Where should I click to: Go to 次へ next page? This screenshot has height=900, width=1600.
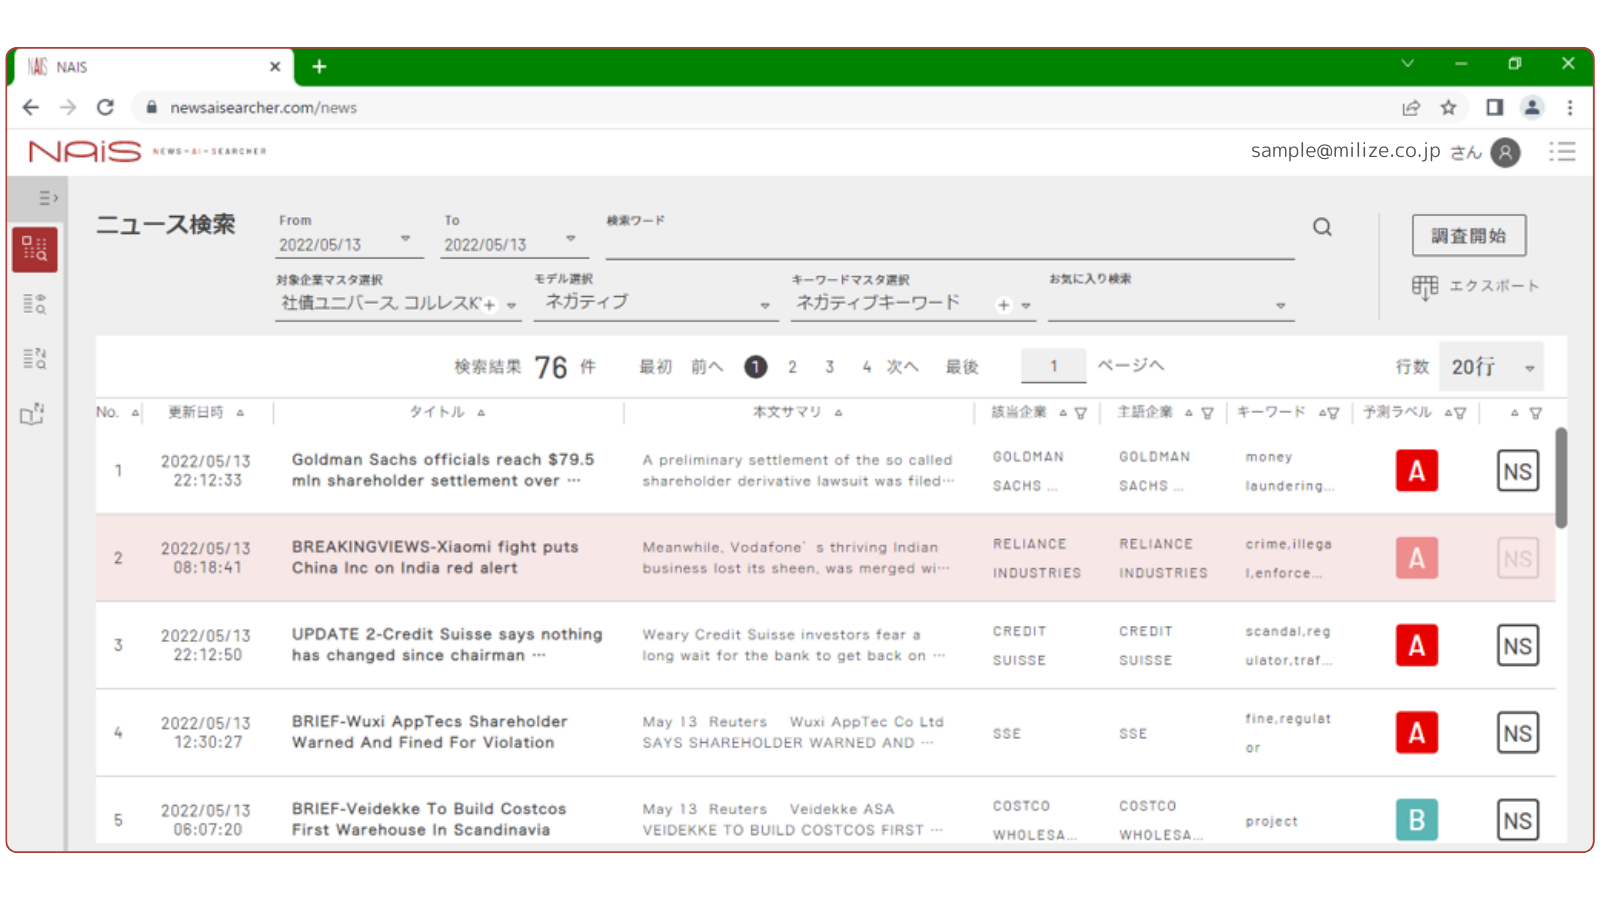point(902,367)
